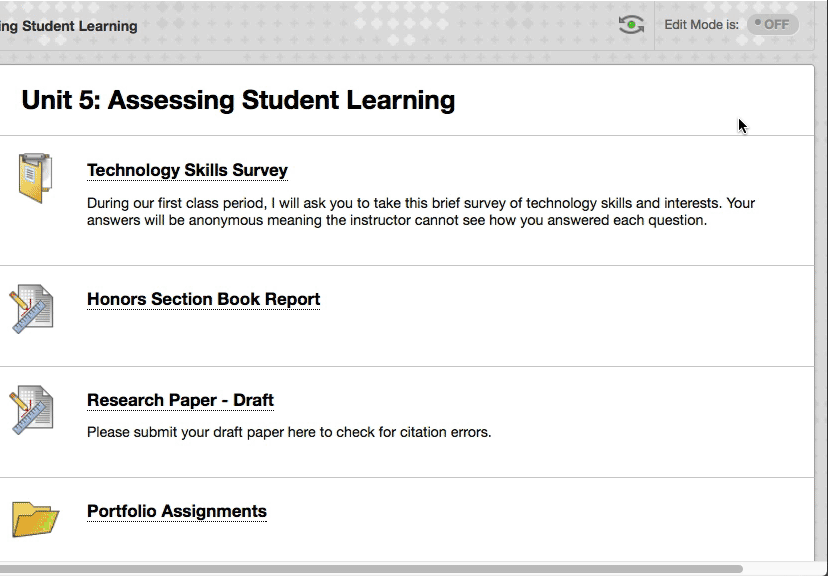Click the Unit 5: Assessing Student Learning heading
This screenshot has width=828, height=576.
pyautogui.click(x=238, y=100)
